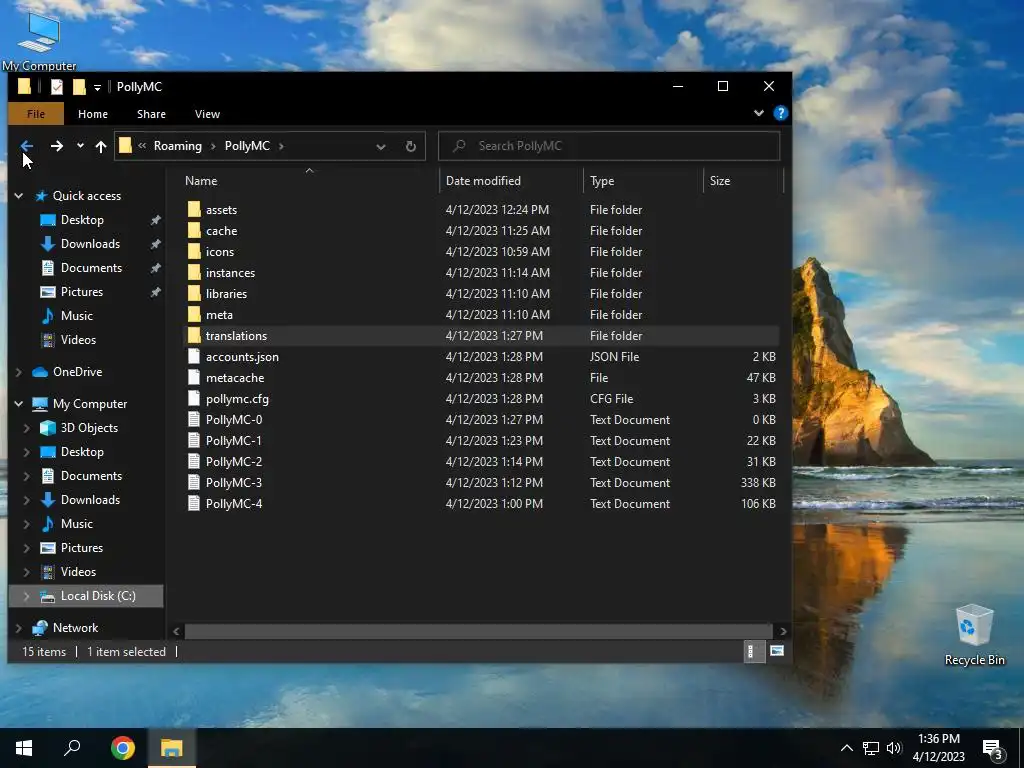This screenshot has height=768, width=1024.
Task: Open pinned Desktop under Quick access
Action: click(x=82, y=220)
